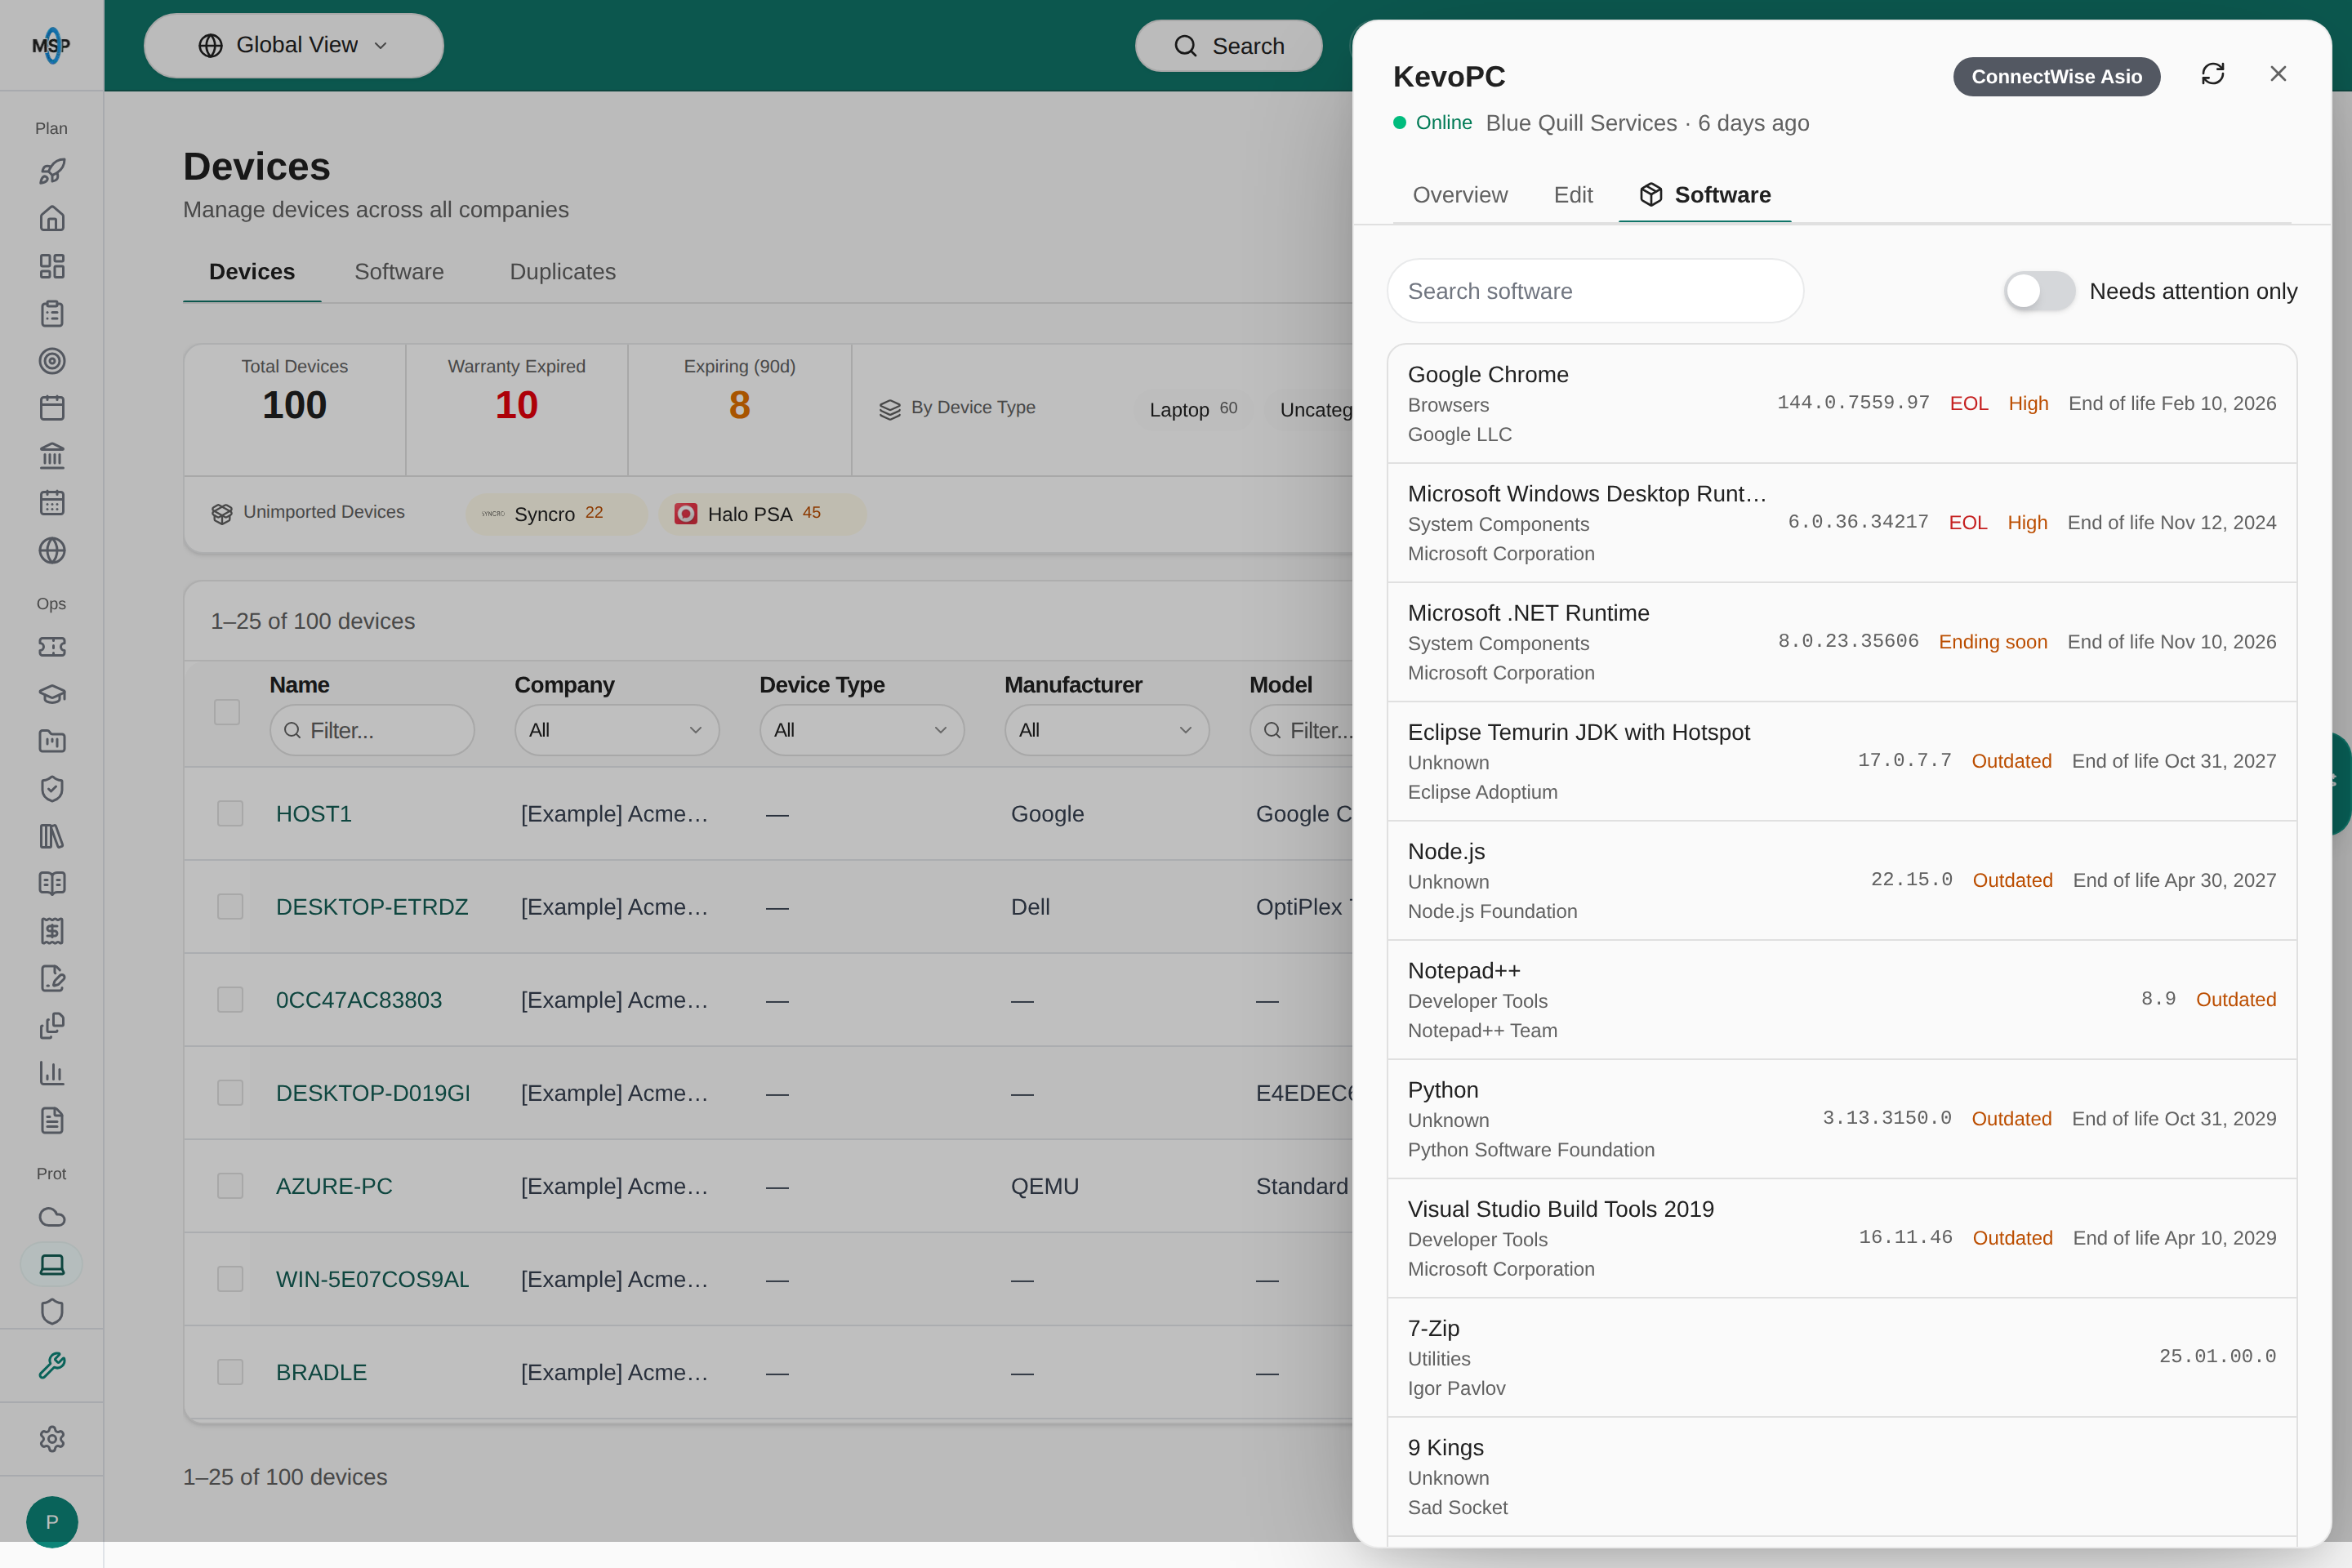Image resolution: width=2352 pixels, height=1568 pixels.
Task: Tick the select-all checkbox in table header
Action: 227,712
